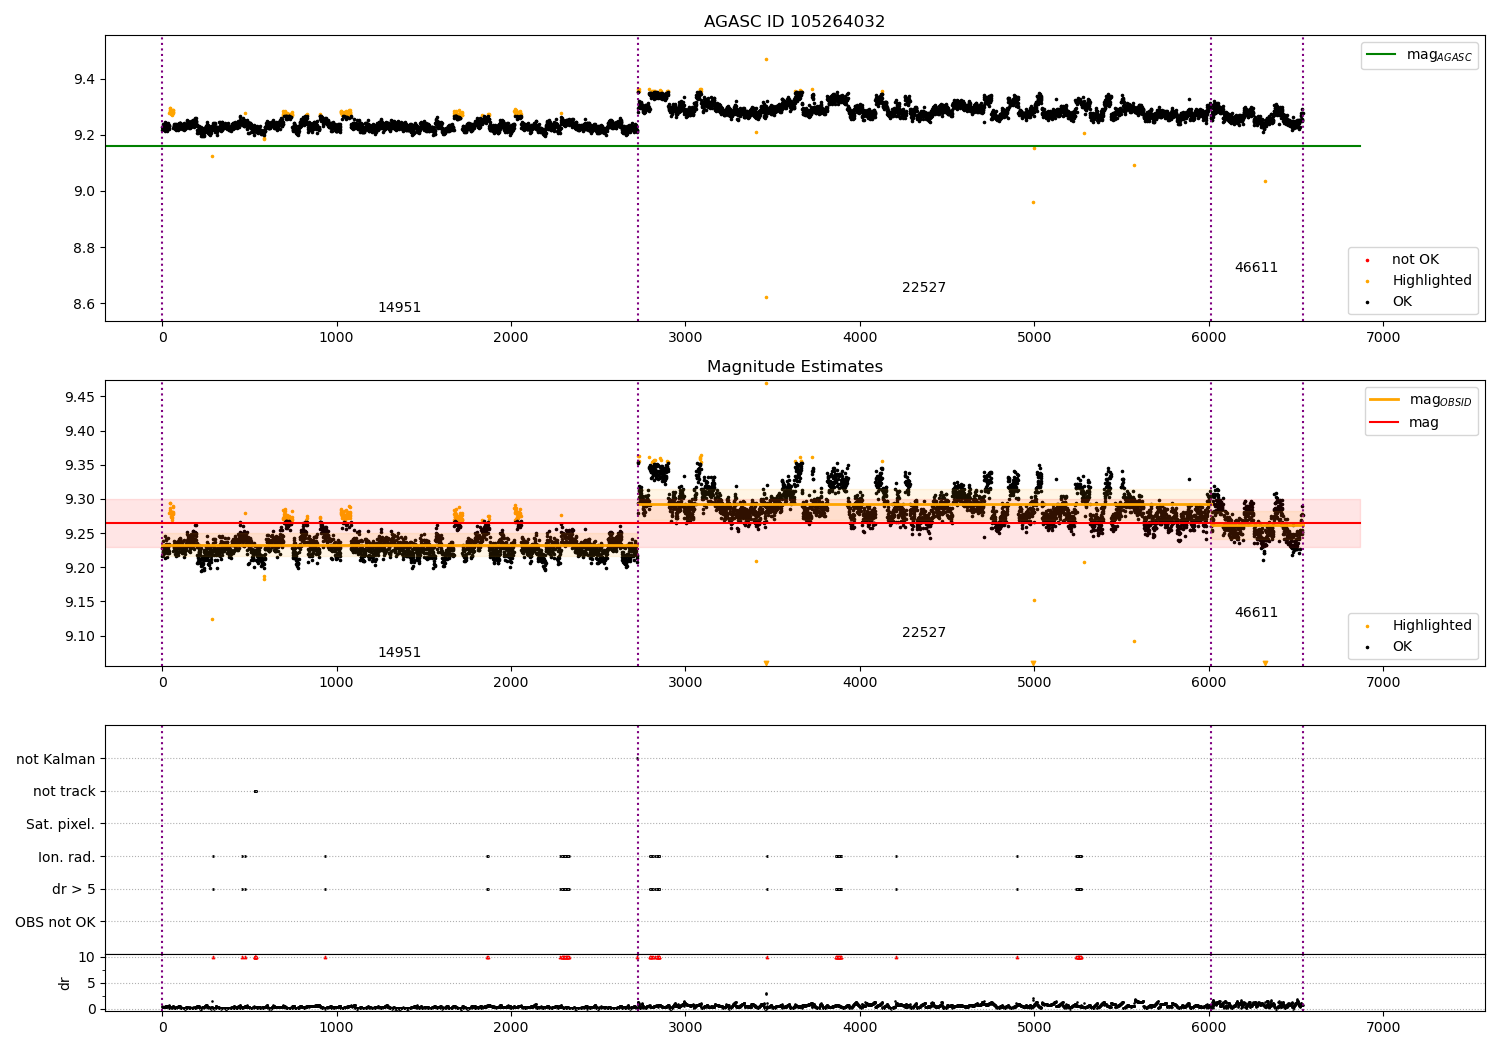Click the 'dr' axis label
The width and height of the screenshot is (1500, 1050).
[65, 983]
